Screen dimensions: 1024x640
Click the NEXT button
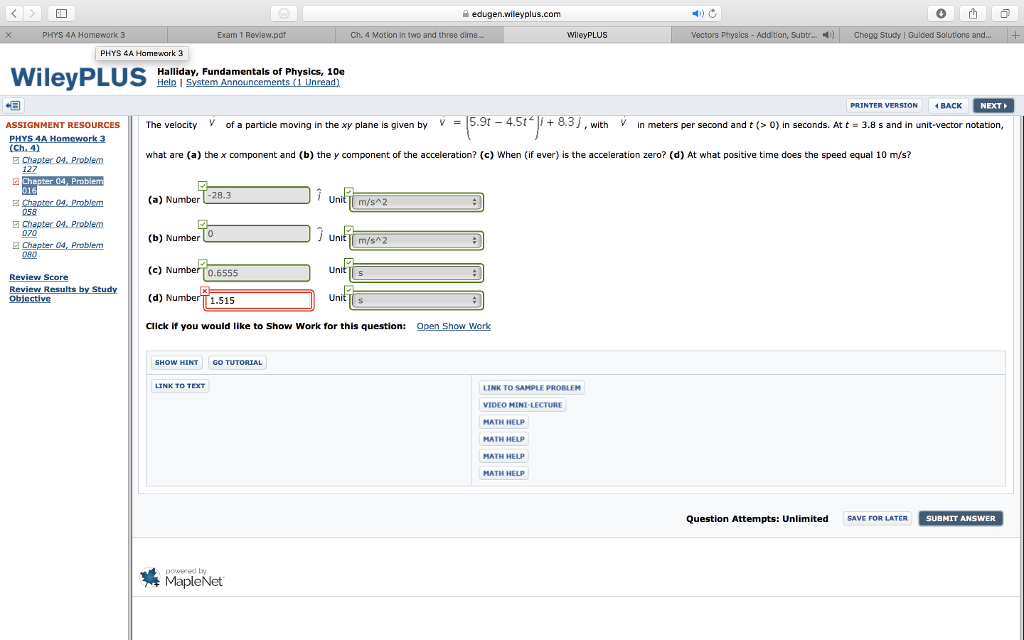pos(993,105)
